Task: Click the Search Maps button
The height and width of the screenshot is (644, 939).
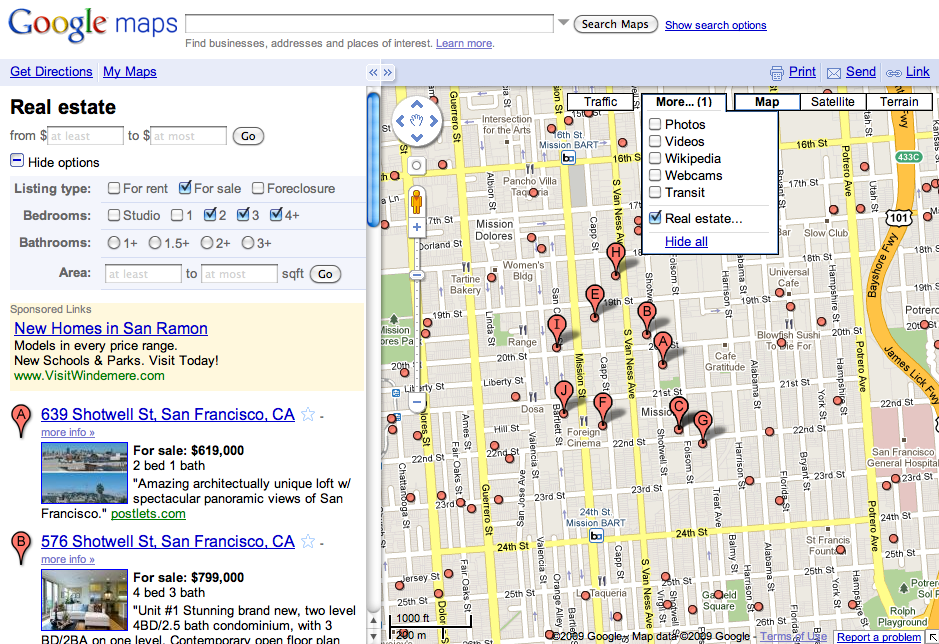Action: pyautogui.click(x=615, y=25)
